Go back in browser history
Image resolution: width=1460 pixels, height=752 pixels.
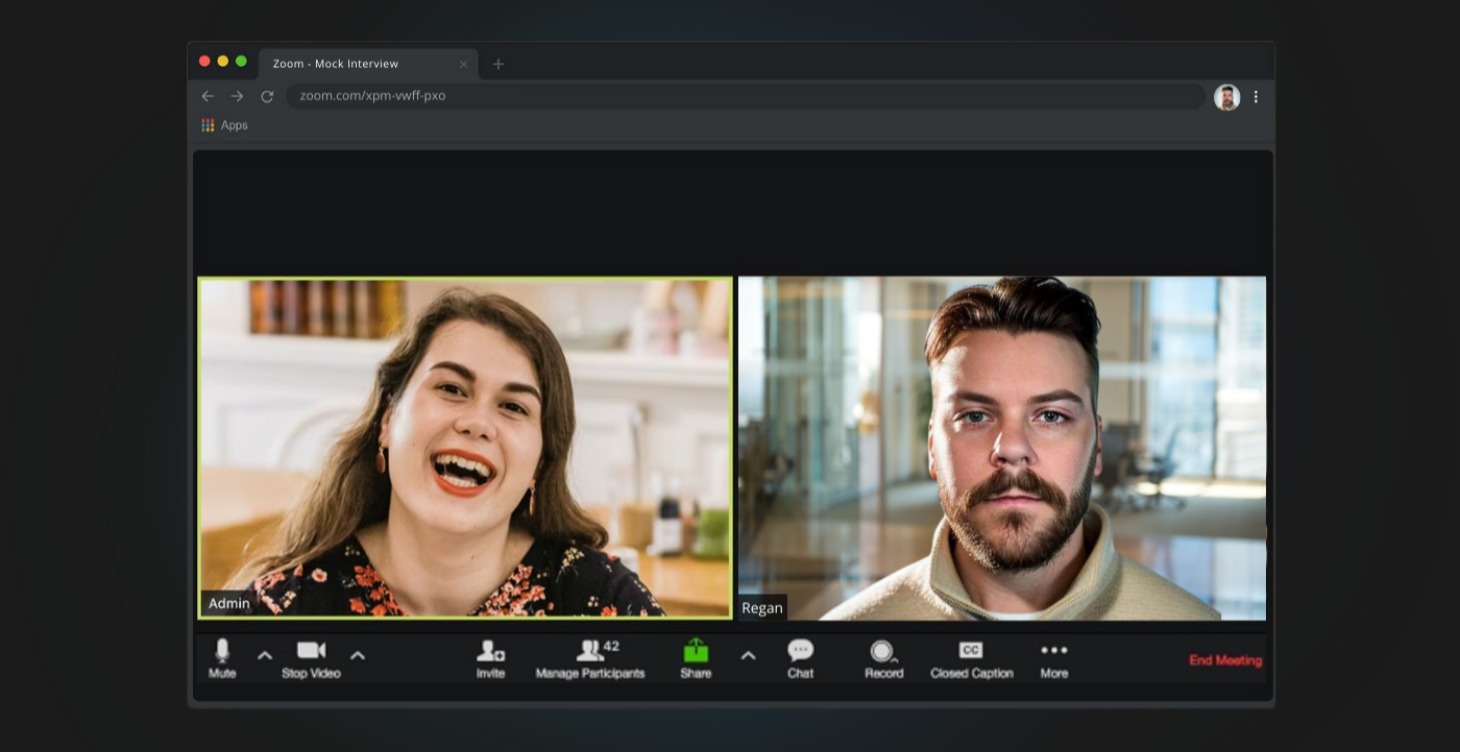point(208,96)
